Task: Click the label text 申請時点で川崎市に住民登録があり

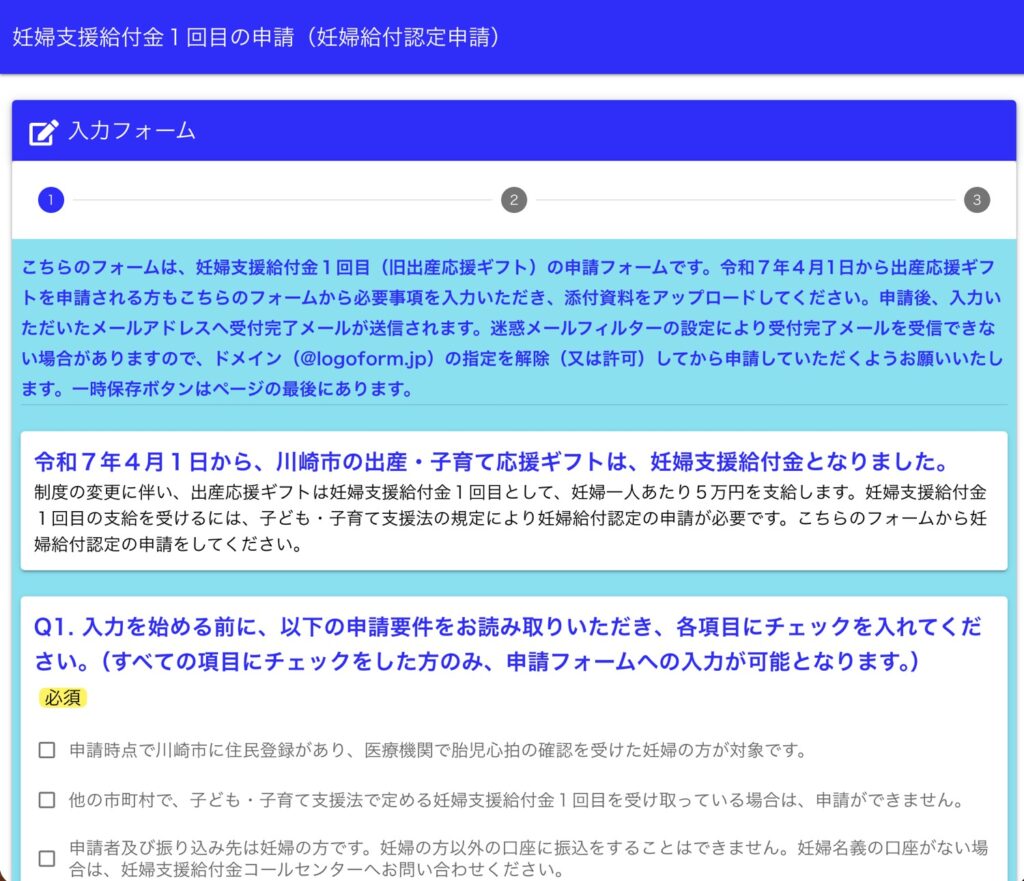Action: point(438,750)
